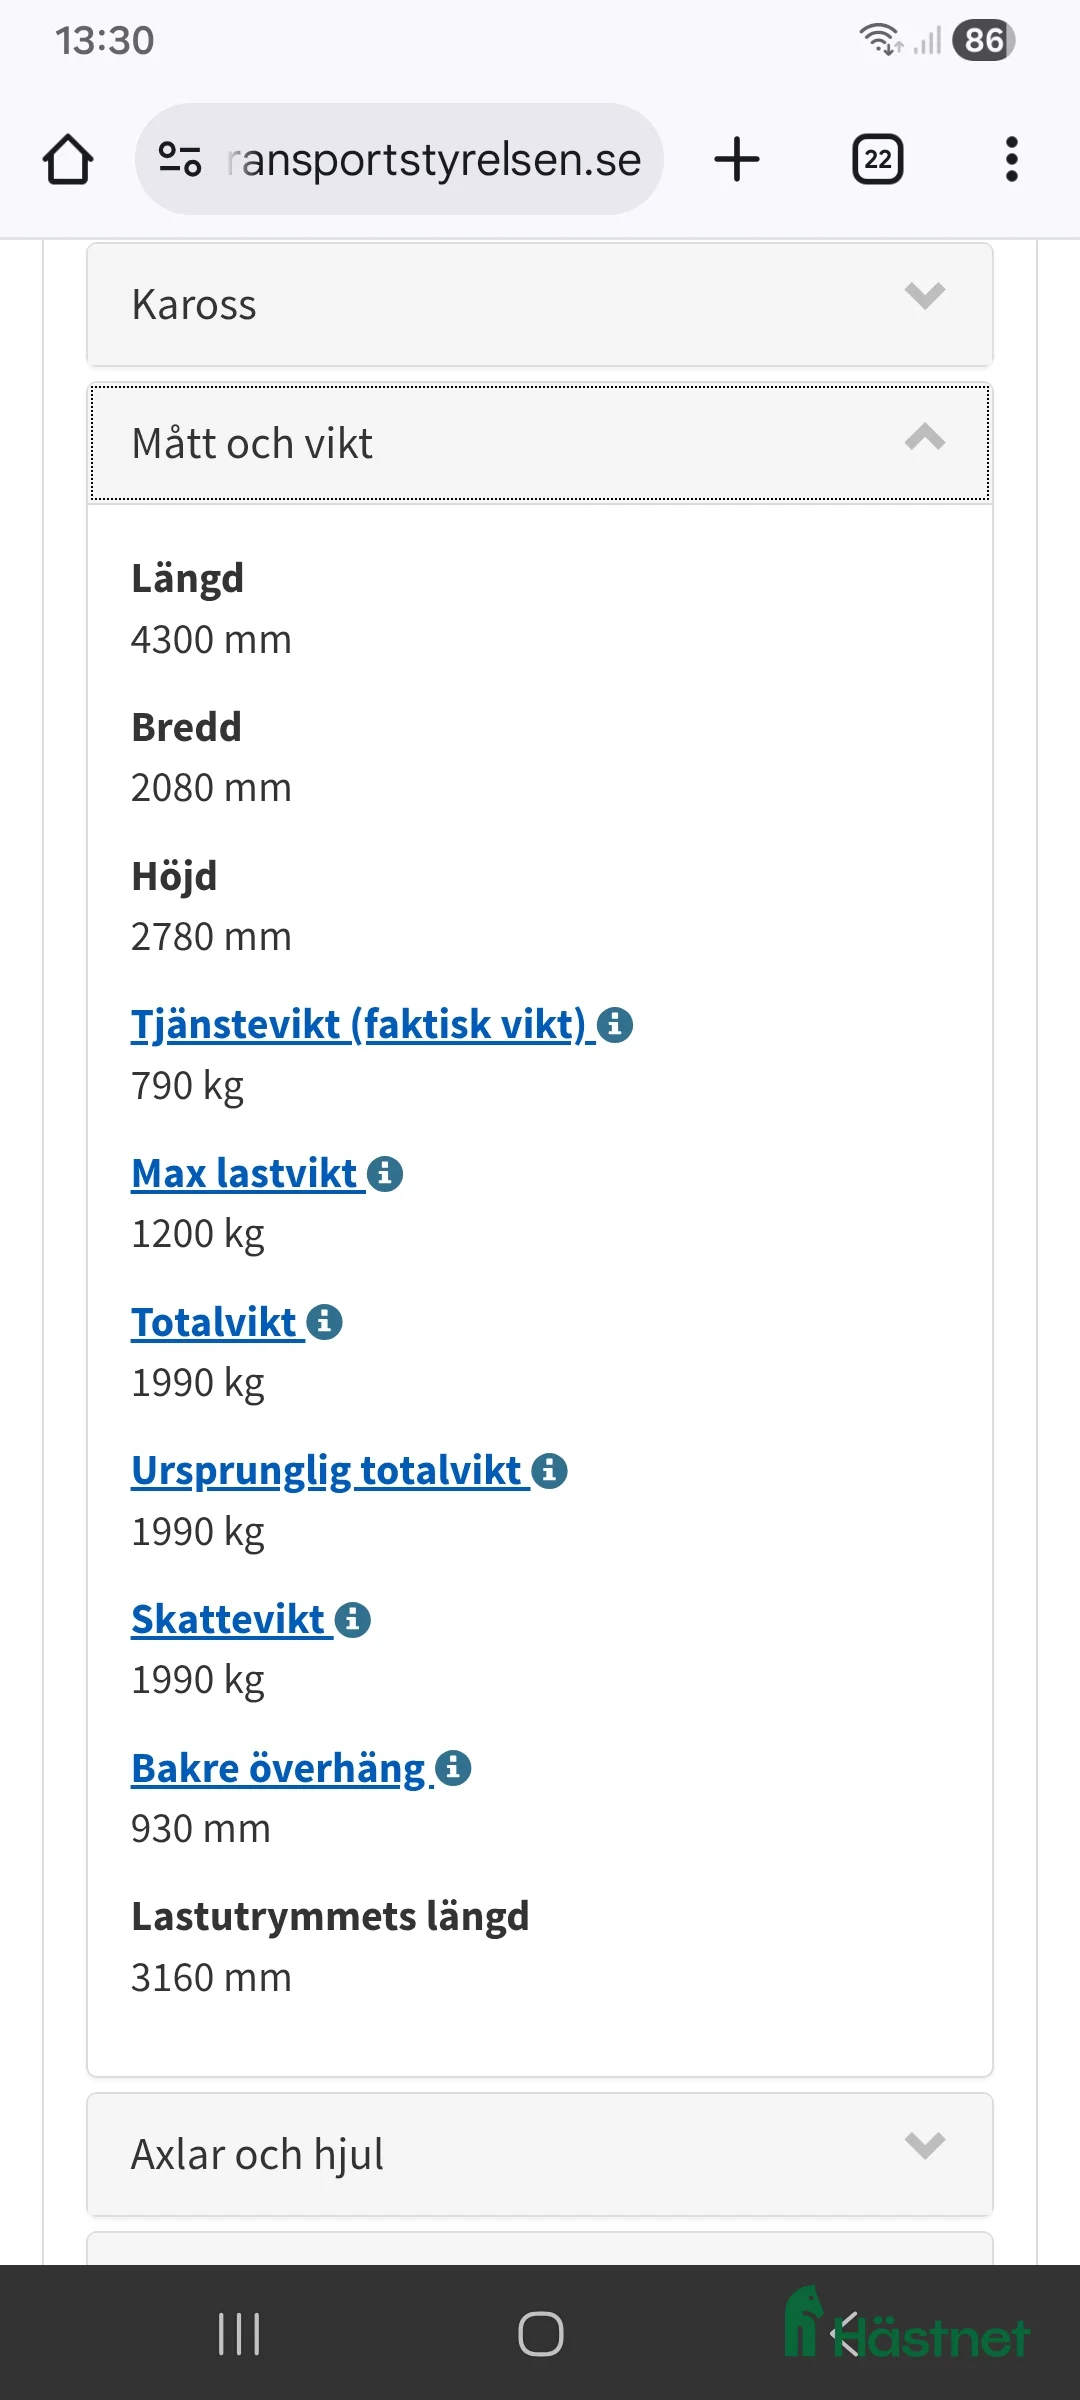Open the browser overflow menu
Viewport: 1080px width, 2400px height.
coord(1011,158)
